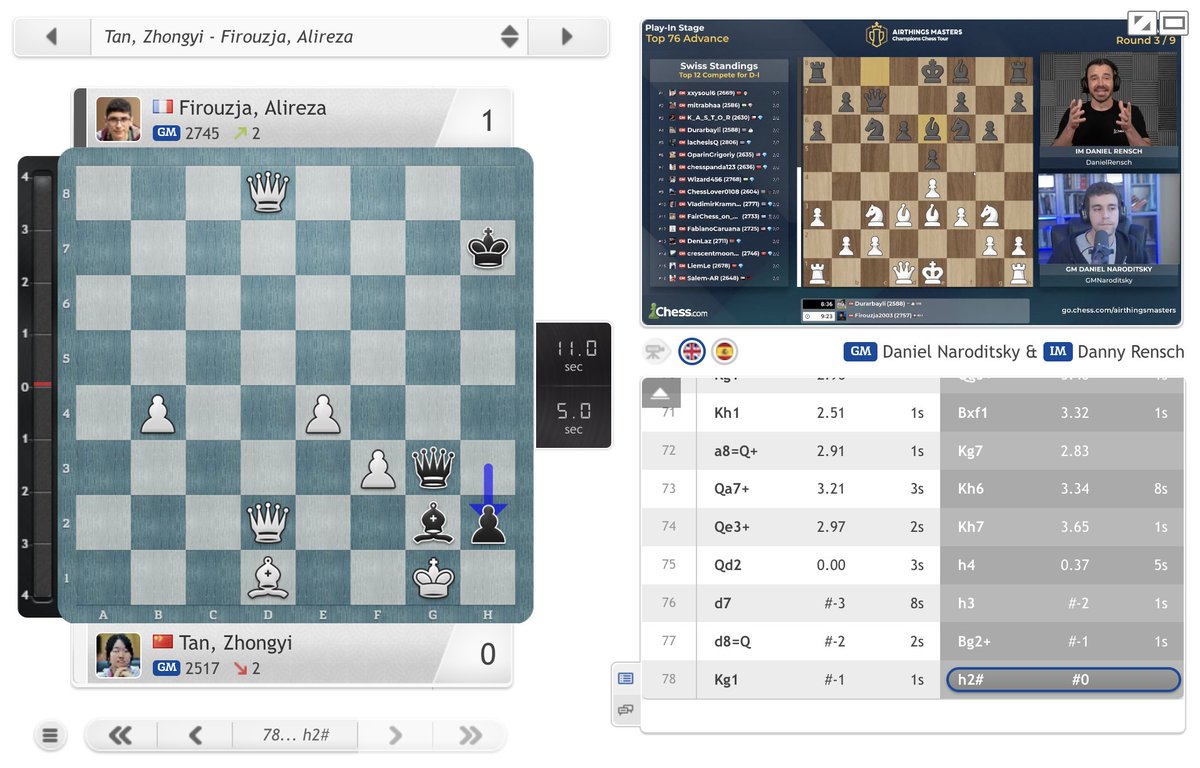Click the current move label 78... h2#
Image resolution: width=1200 pixels, height=768 pixels.
pos(296,735)
